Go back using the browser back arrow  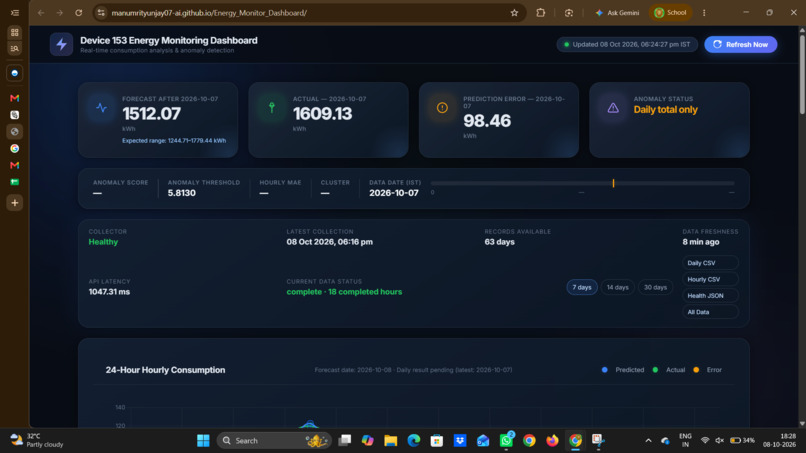(x=41, y=13)
